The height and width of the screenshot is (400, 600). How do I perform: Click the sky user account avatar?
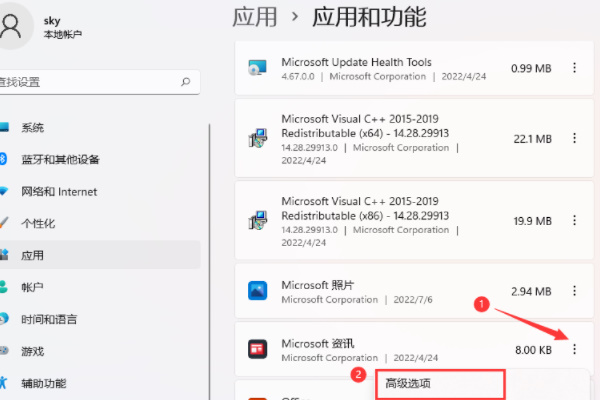point(10,27)
